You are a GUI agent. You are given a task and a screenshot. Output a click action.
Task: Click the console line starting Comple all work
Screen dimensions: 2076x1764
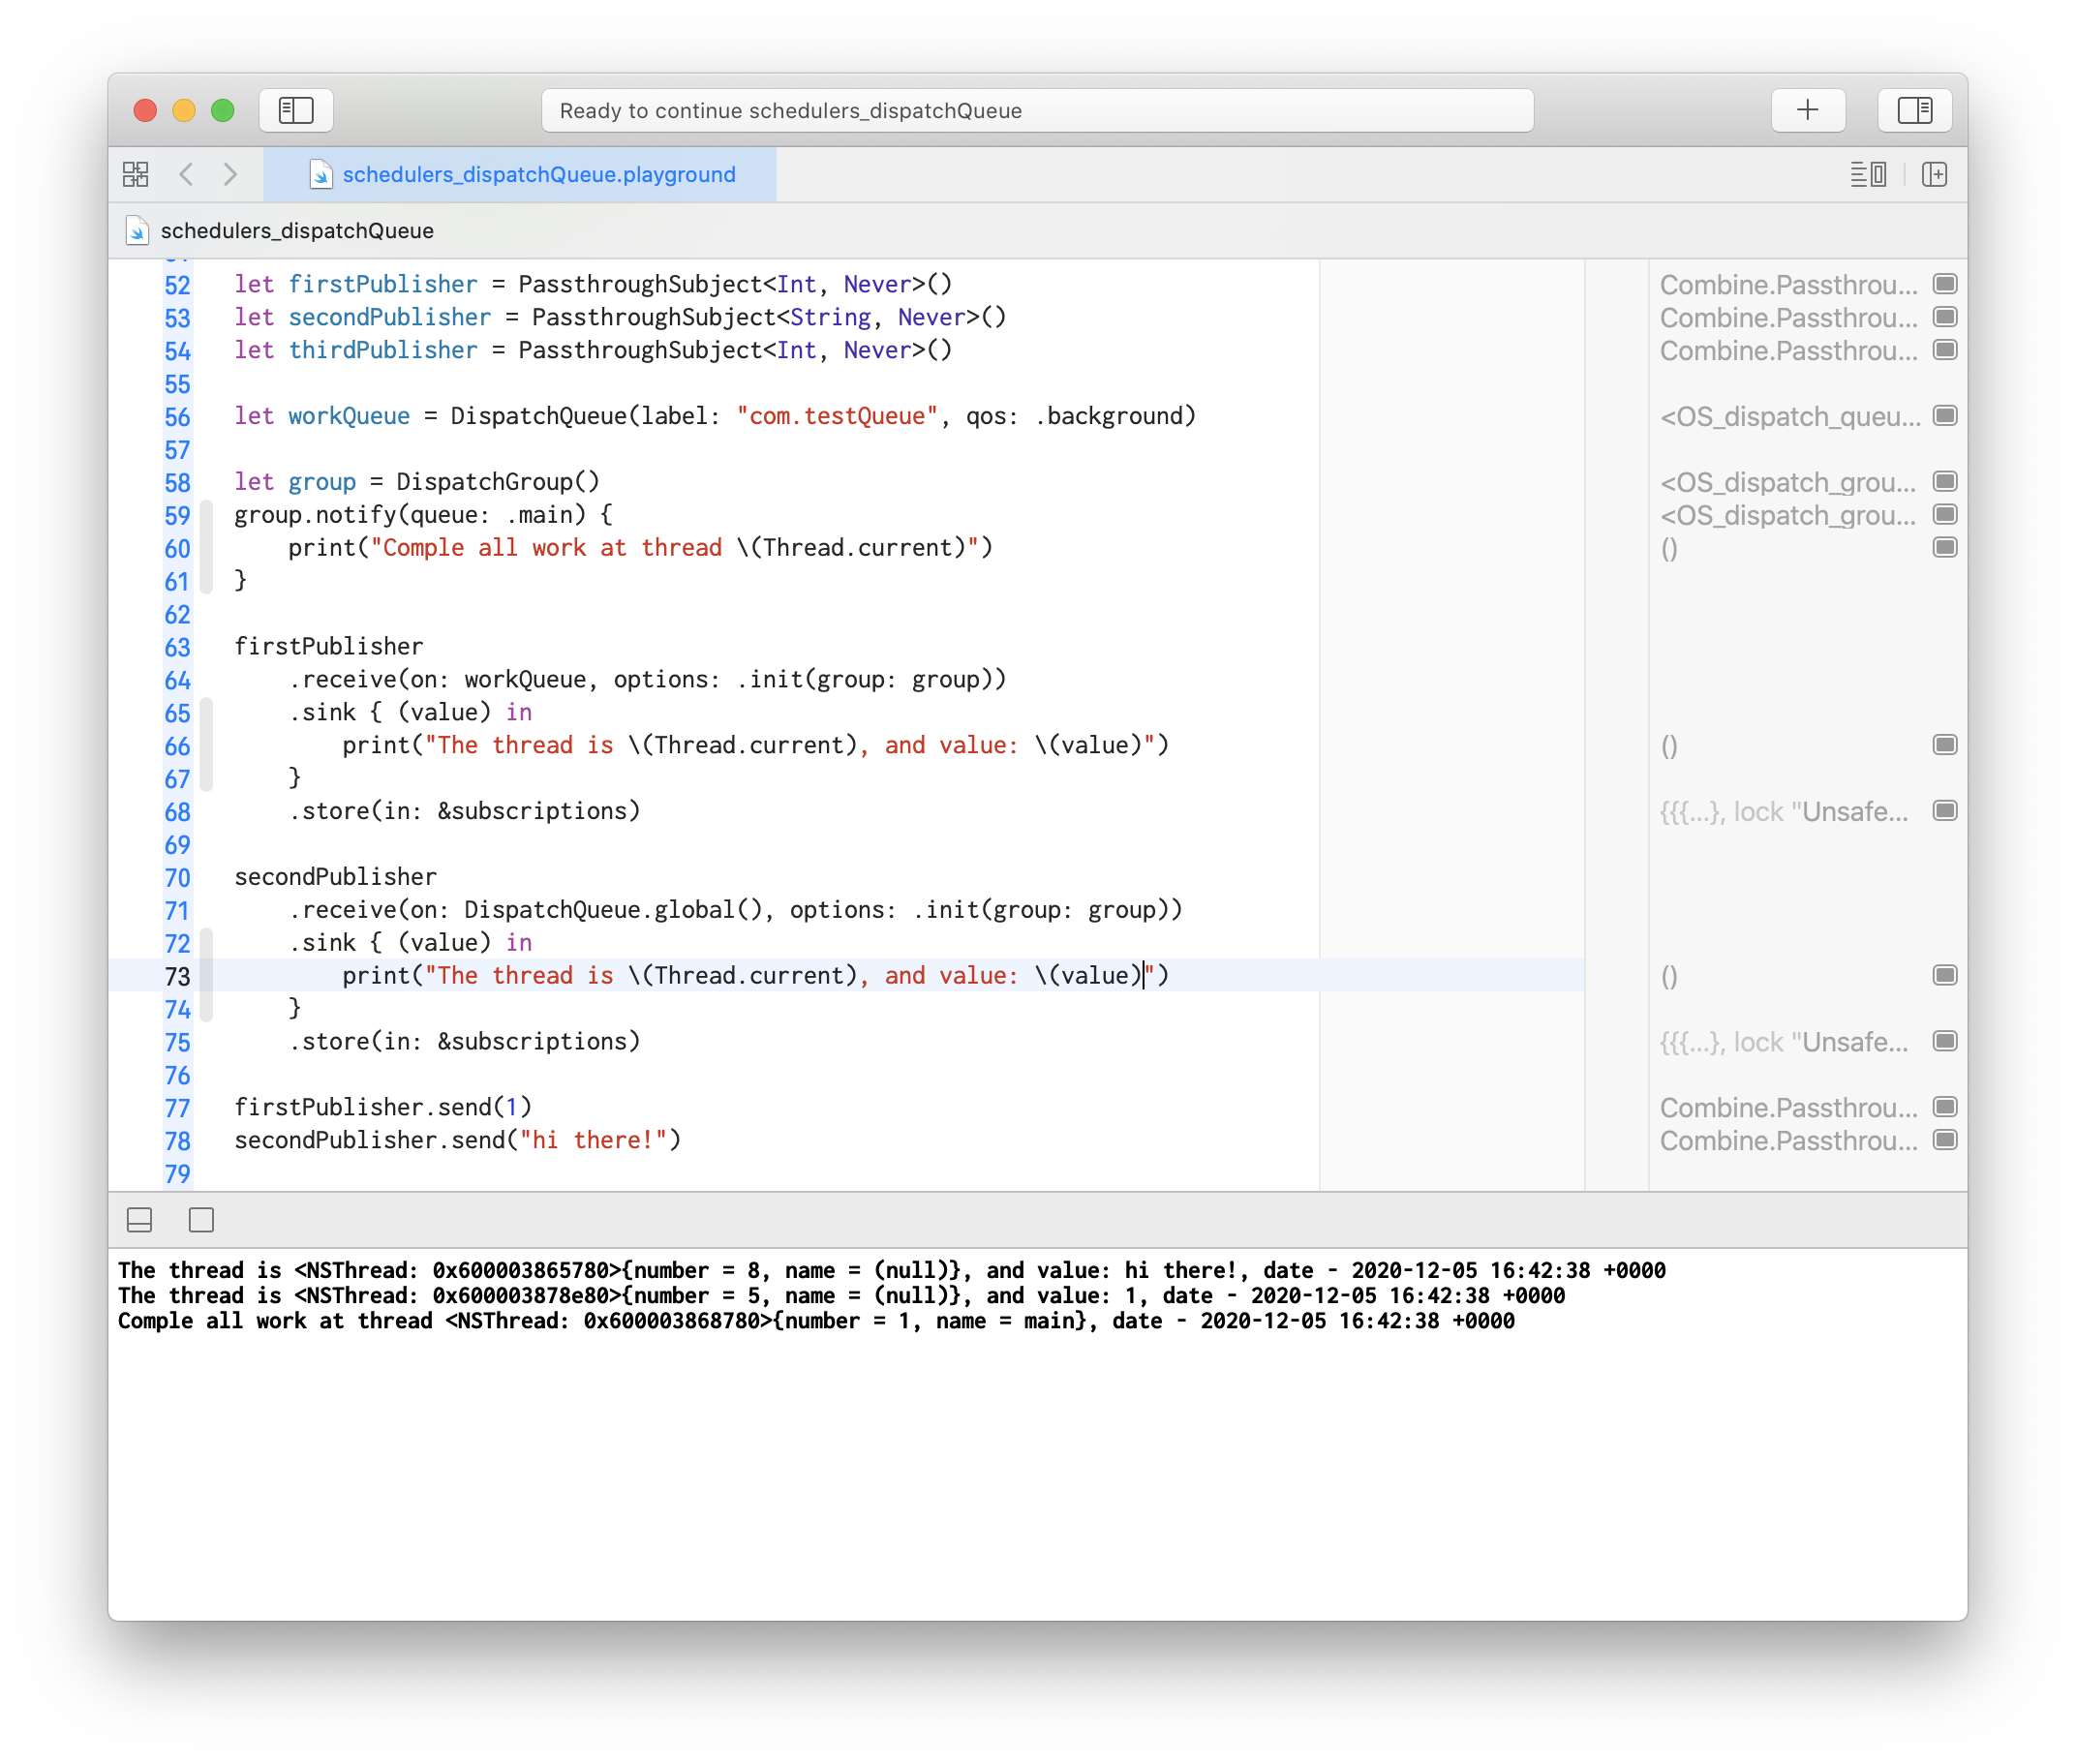[816, 1321]
